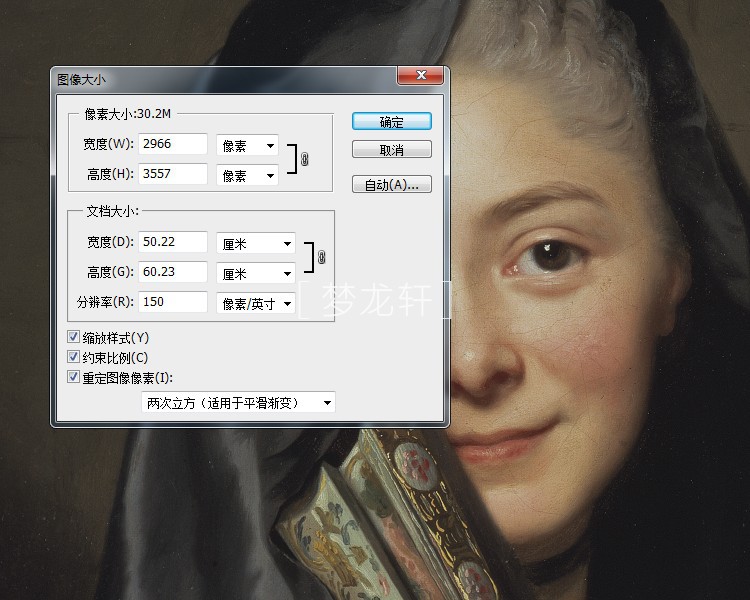
Task: Click the 分辨率(R) label
Action: point(105,302)
